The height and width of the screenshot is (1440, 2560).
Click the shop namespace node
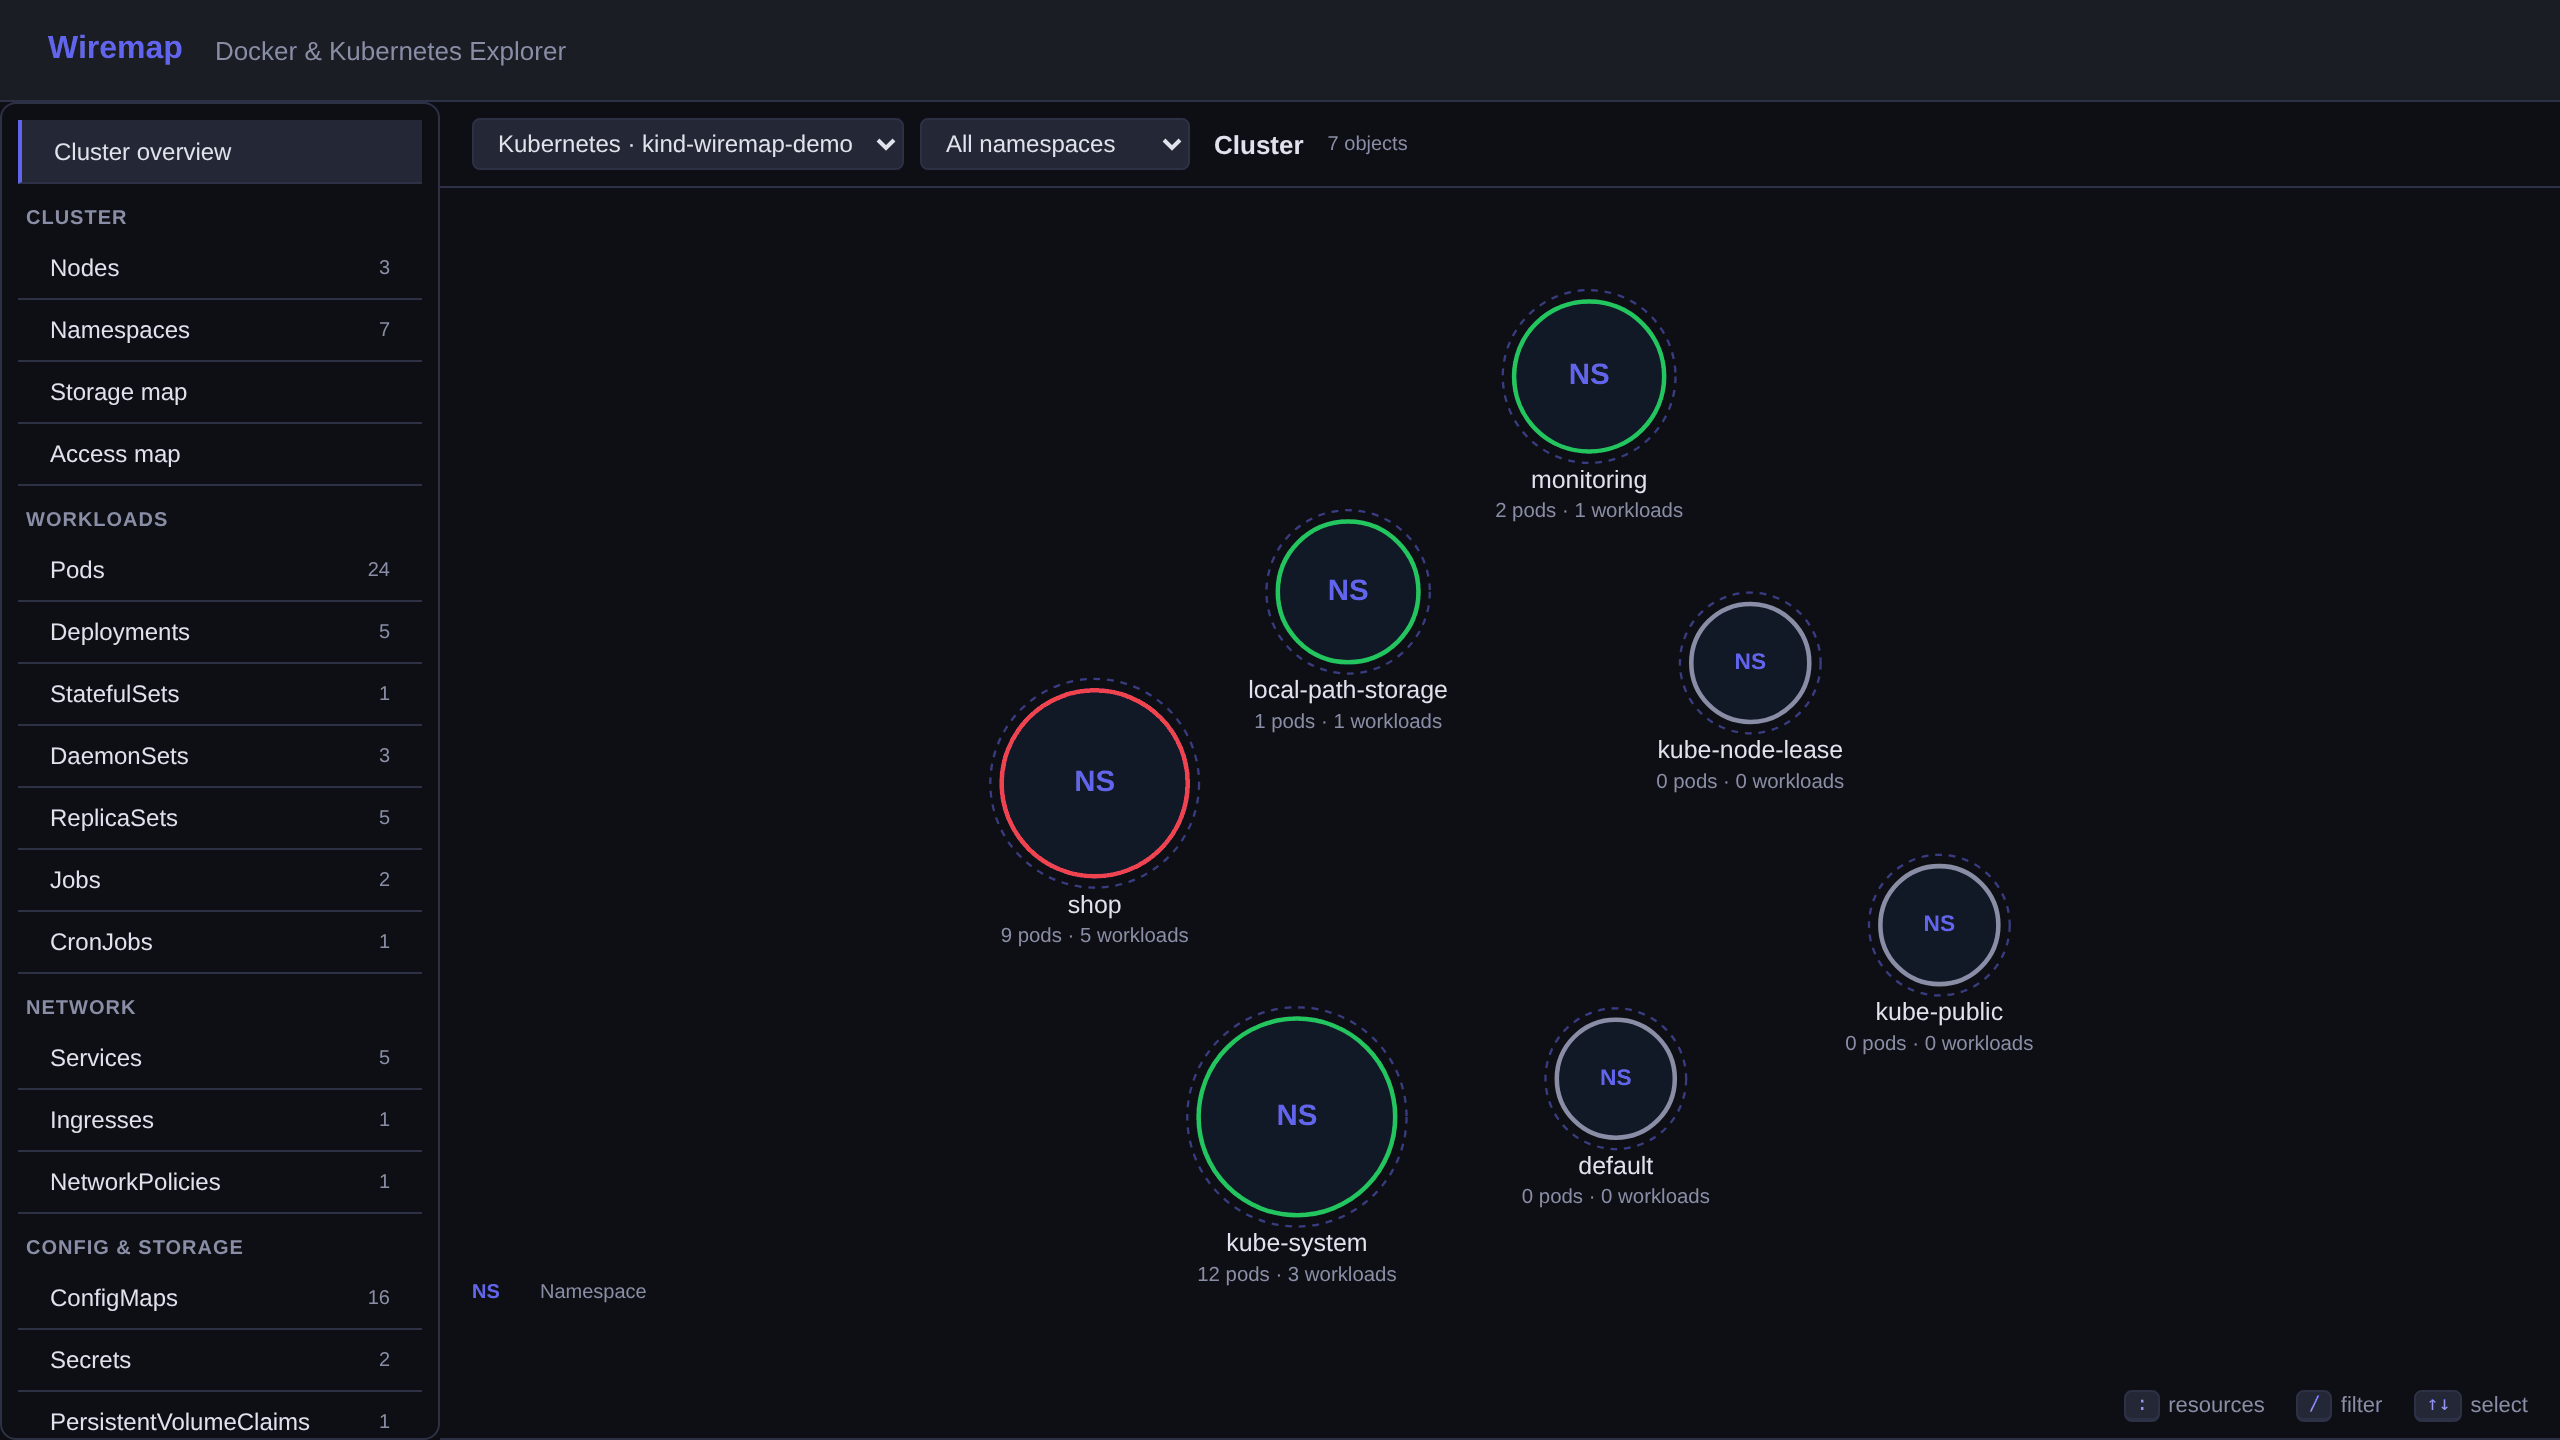click(x=1094, y=782)
